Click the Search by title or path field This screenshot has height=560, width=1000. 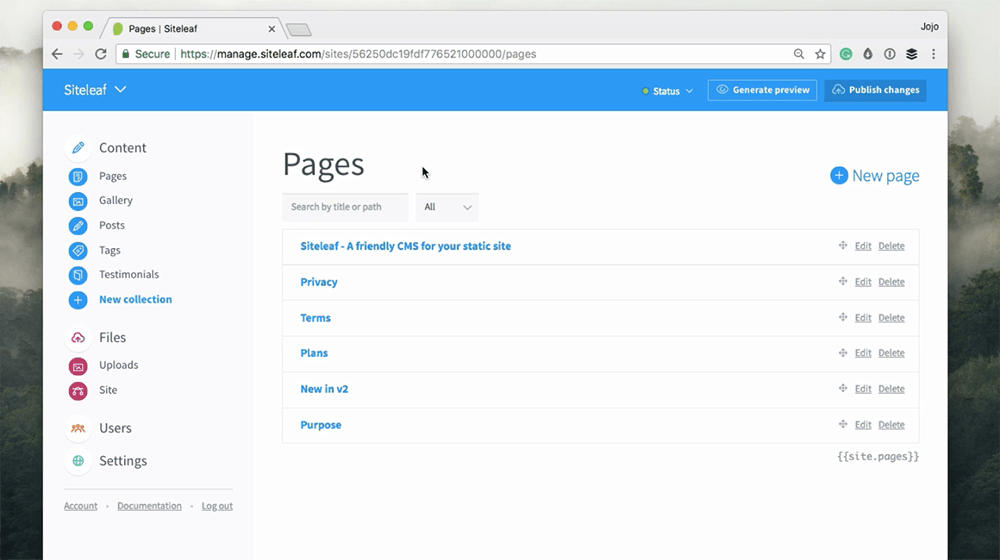pos(345,207)
